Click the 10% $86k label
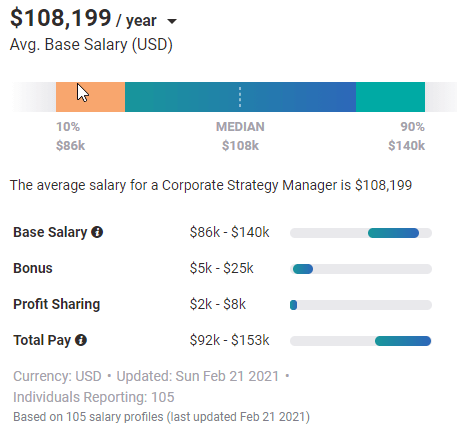Image resolution: width=457 pixels, height=432 pixels. 71,136
